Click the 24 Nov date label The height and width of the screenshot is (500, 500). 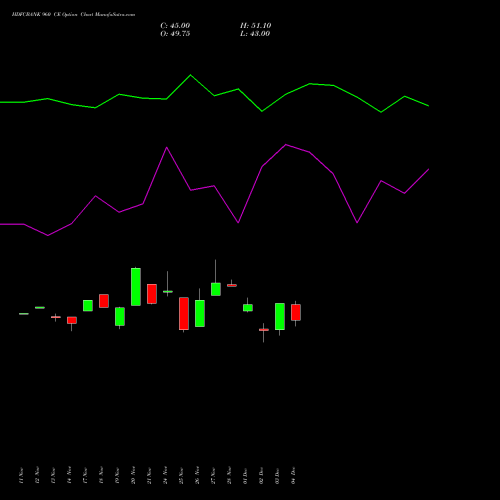pos(165,475)
